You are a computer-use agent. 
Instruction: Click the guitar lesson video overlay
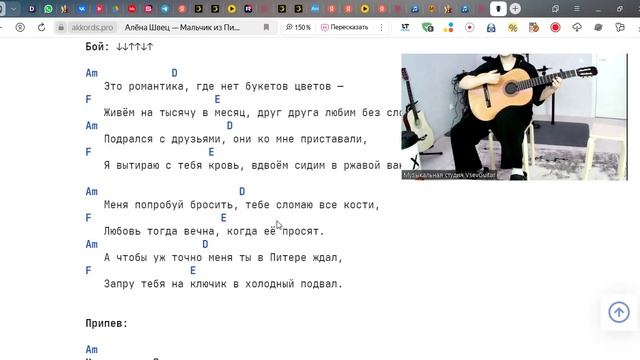point(514,117)
